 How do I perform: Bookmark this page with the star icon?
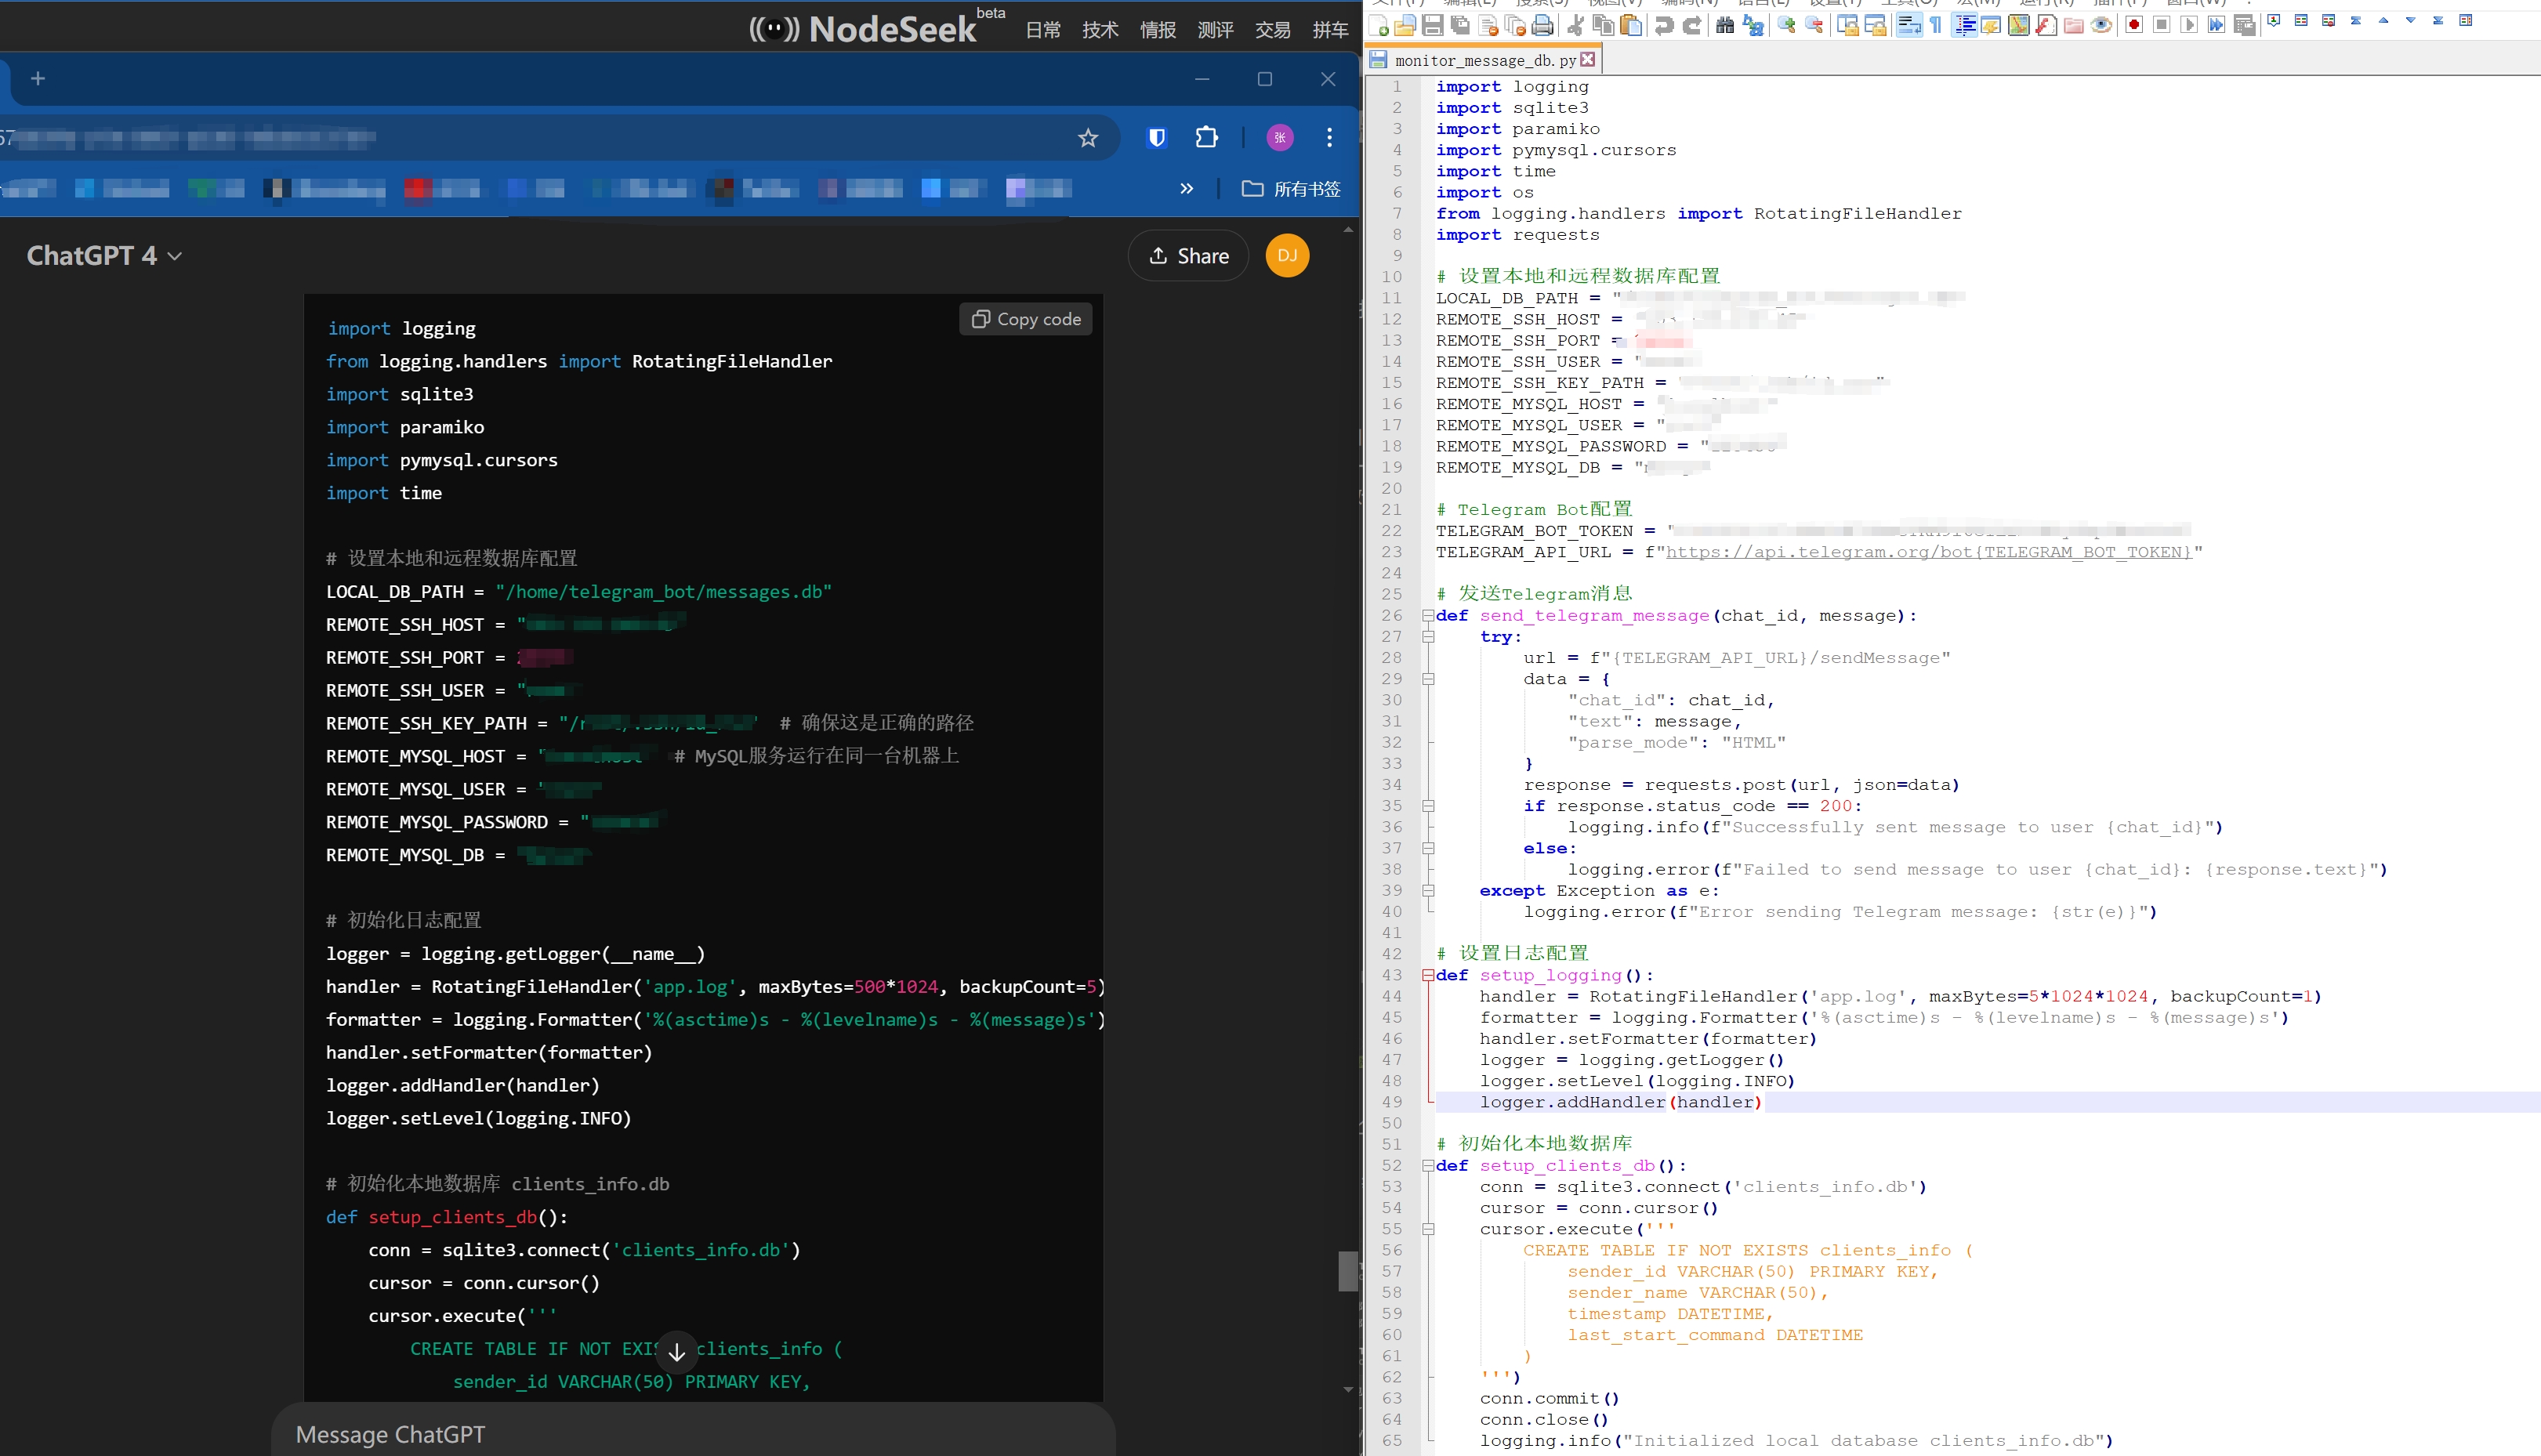(x=1088, y=138)
